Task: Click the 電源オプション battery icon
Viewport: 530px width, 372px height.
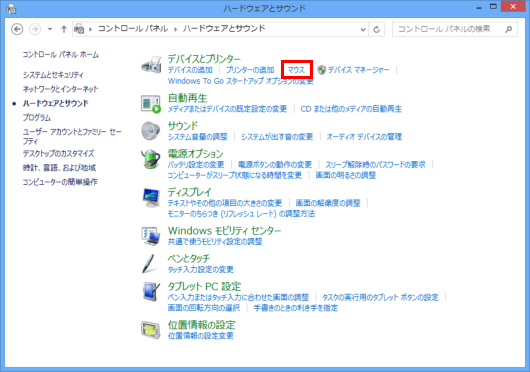Action: tap(151, 159)
